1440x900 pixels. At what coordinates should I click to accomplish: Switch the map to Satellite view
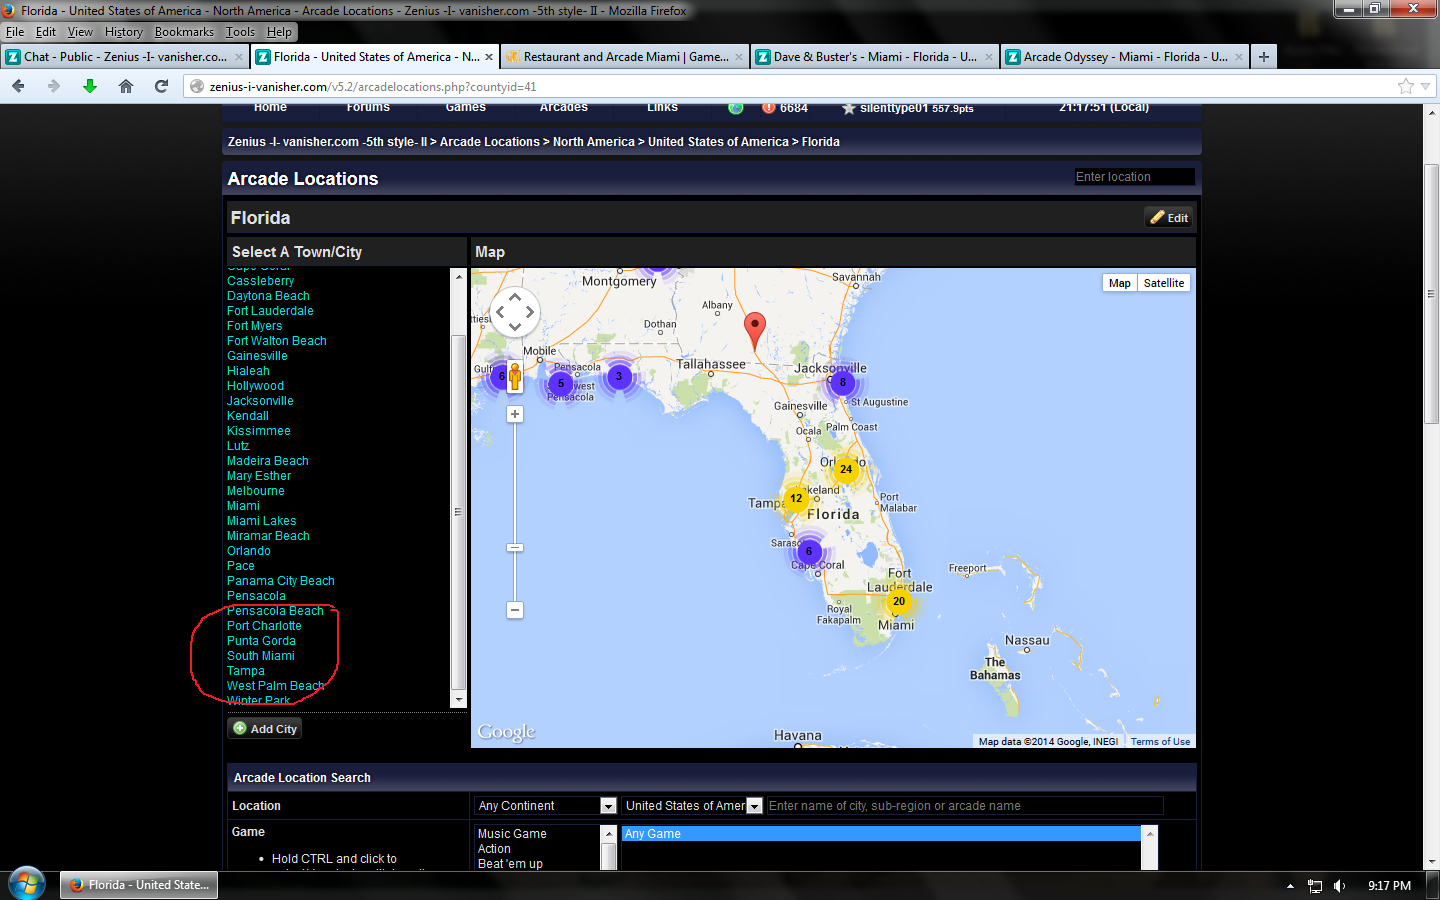[x=1164, y=283]
